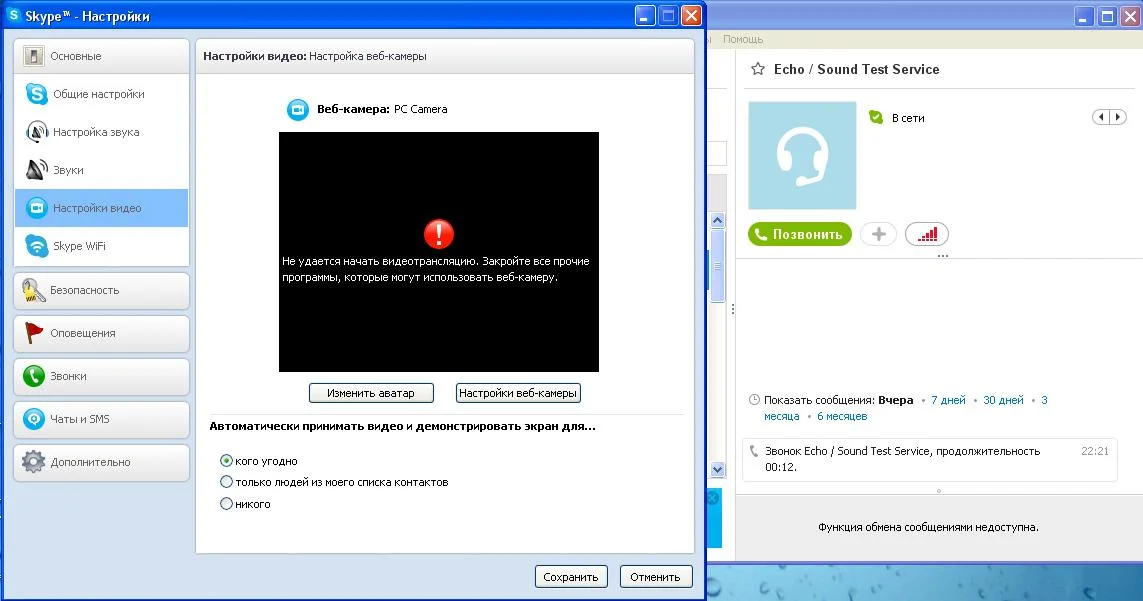The image size is (1143, 601).
Task: Click the clock icon near Показать сообщения
Action: (x=754, y=400)
